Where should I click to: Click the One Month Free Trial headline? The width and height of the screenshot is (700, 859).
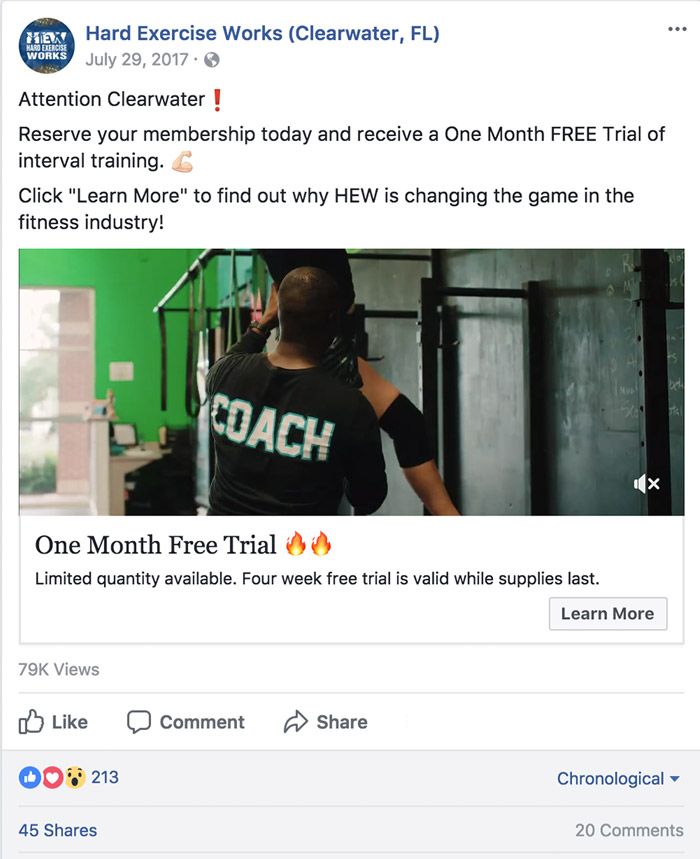pyautogui.click(x=156, y=545)
